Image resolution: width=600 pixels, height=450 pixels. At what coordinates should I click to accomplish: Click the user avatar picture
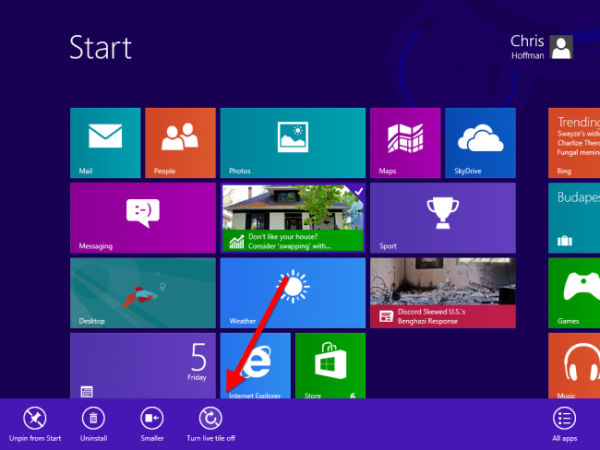[x=561, y=47]
